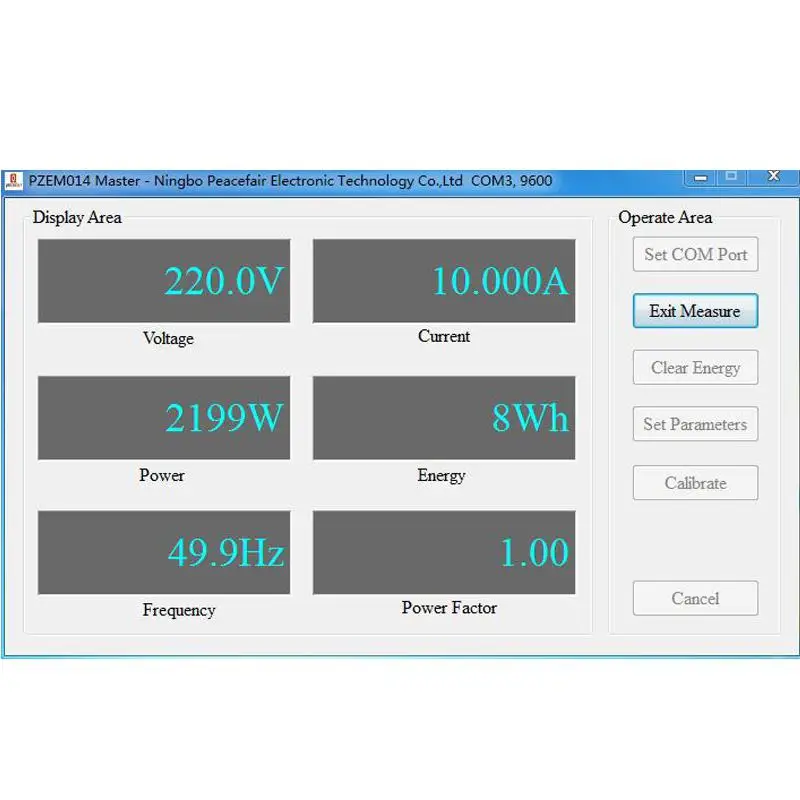Minimize the PZEM014 Master window
The image size is (800, 800).
tap(700, 177)
